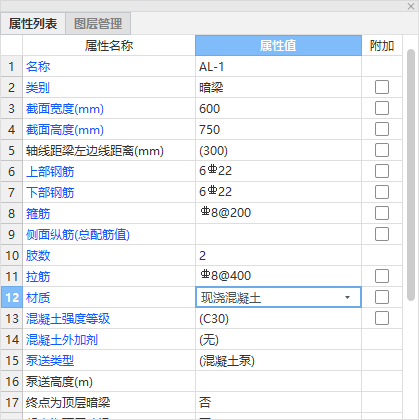The height and width of the screenshot is (420, 419).
Task: Edit the 600 section width value
Action: [x=278, y=108]
